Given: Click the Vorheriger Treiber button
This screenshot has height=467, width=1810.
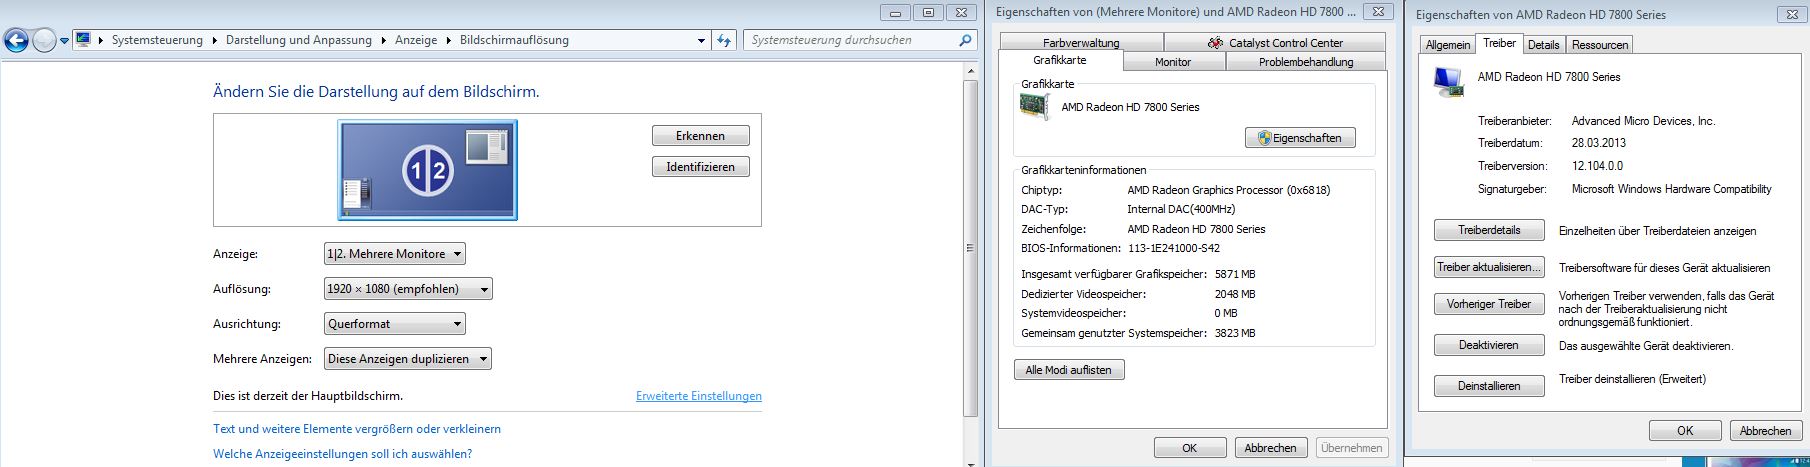Looking at the screenshot, I should click(x=1489, y=304).
